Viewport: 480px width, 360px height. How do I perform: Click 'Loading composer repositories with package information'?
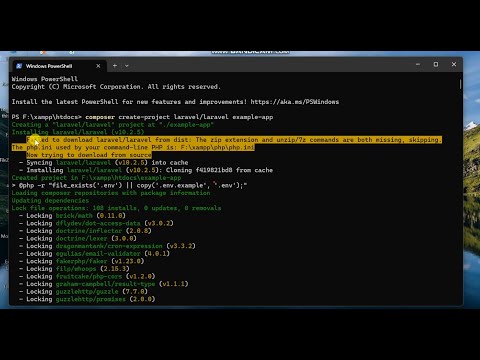[x=111, y=193]
